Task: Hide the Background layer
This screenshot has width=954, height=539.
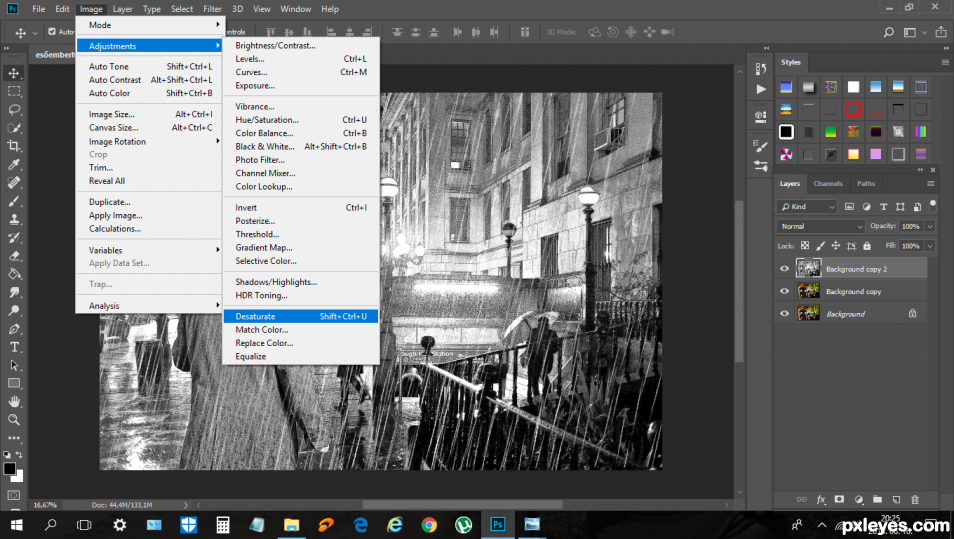Action: (784, 314)
